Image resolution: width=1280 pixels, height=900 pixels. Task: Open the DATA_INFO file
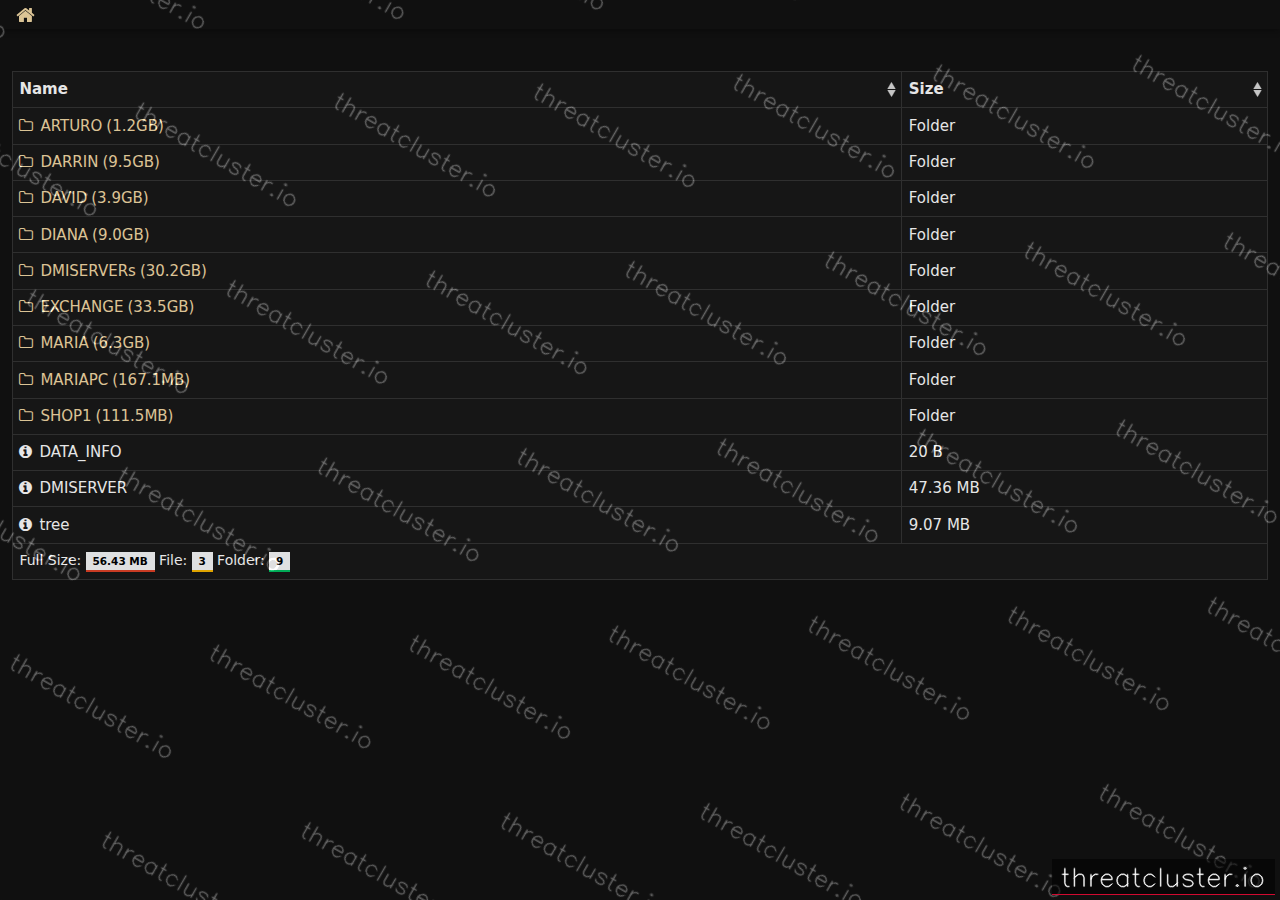[80, 452]
